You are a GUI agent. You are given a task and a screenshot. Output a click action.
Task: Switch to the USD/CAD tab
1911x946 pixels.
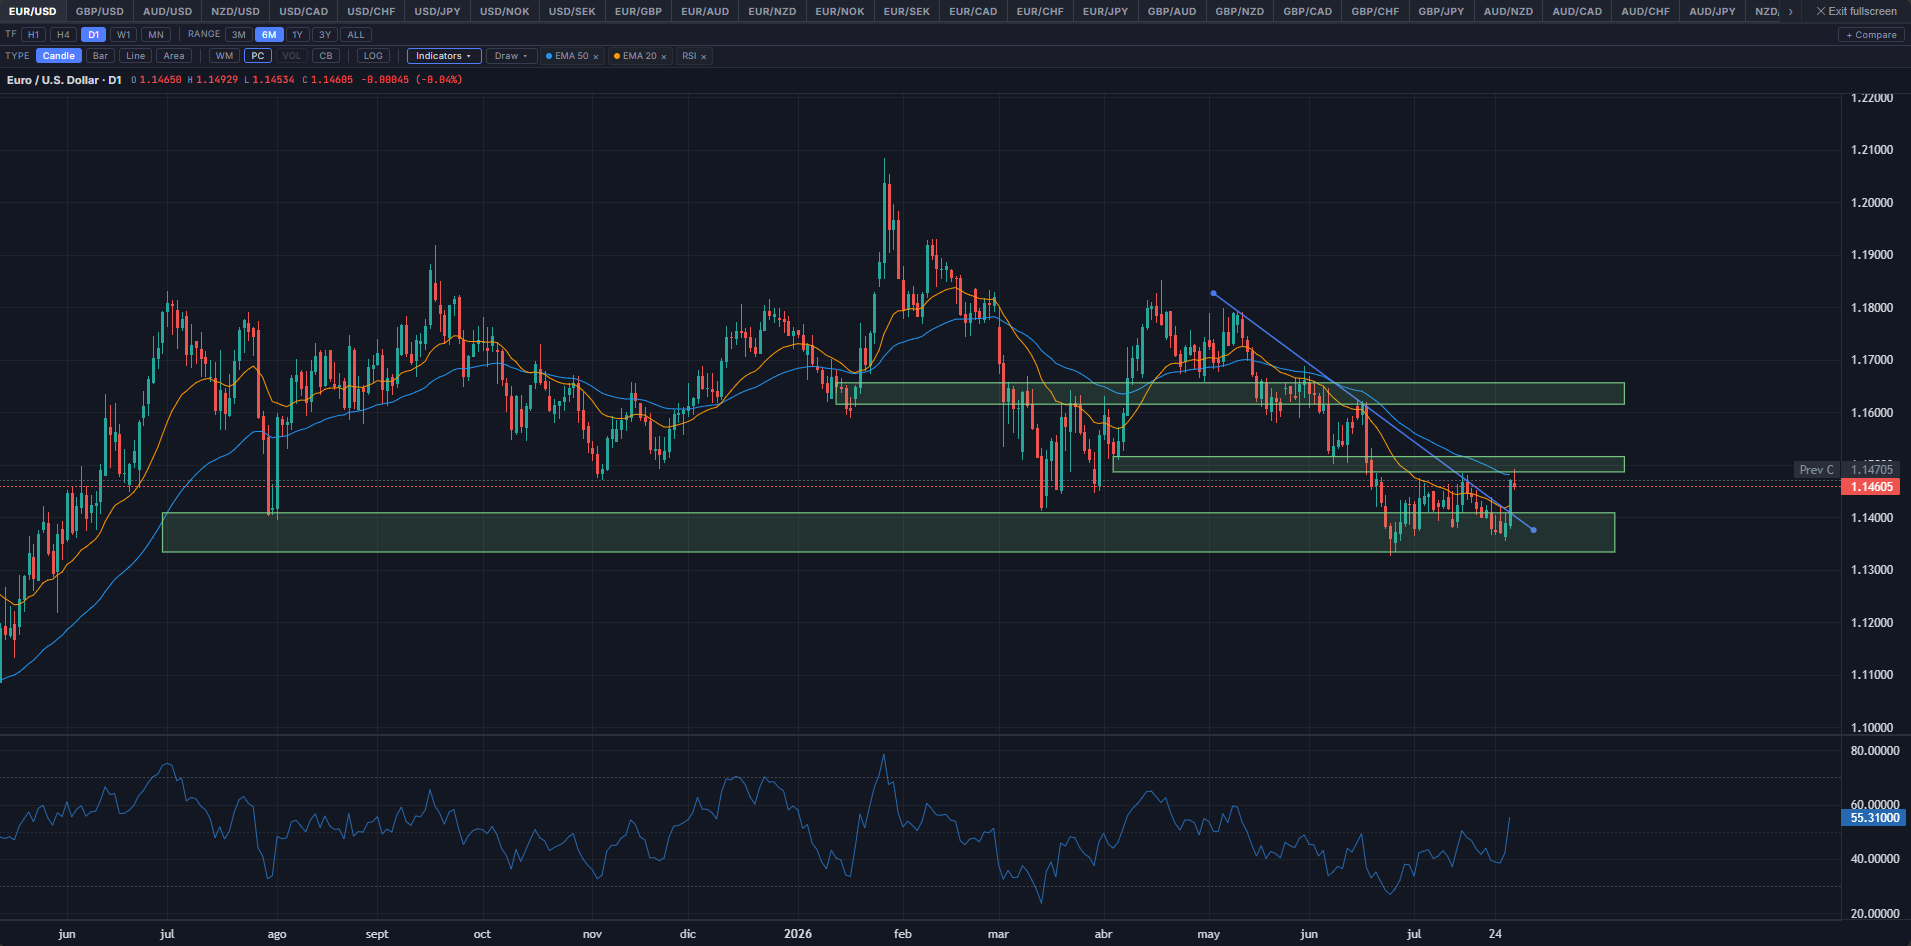[x=303, y=11]
